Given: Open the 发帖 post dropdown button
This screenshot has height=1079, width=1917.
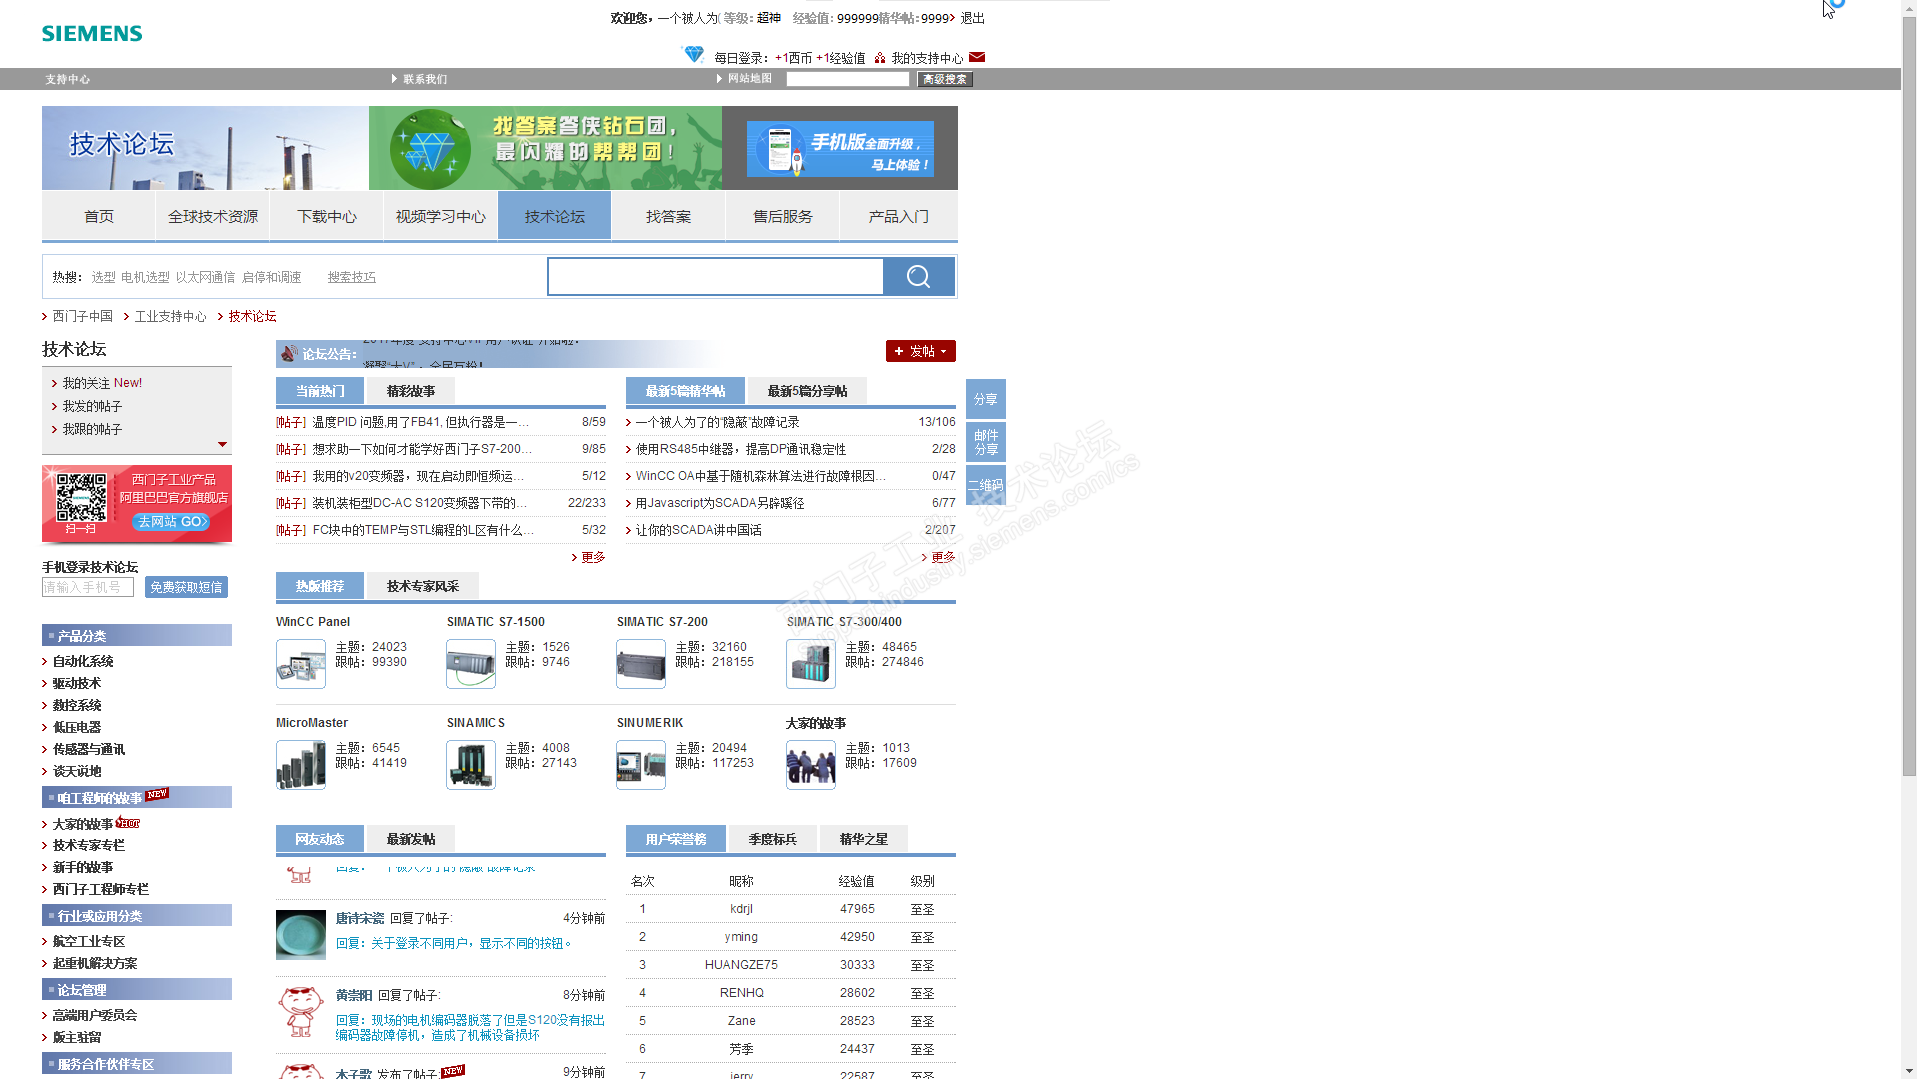Looking at the screenshot, I should [921, 351].
